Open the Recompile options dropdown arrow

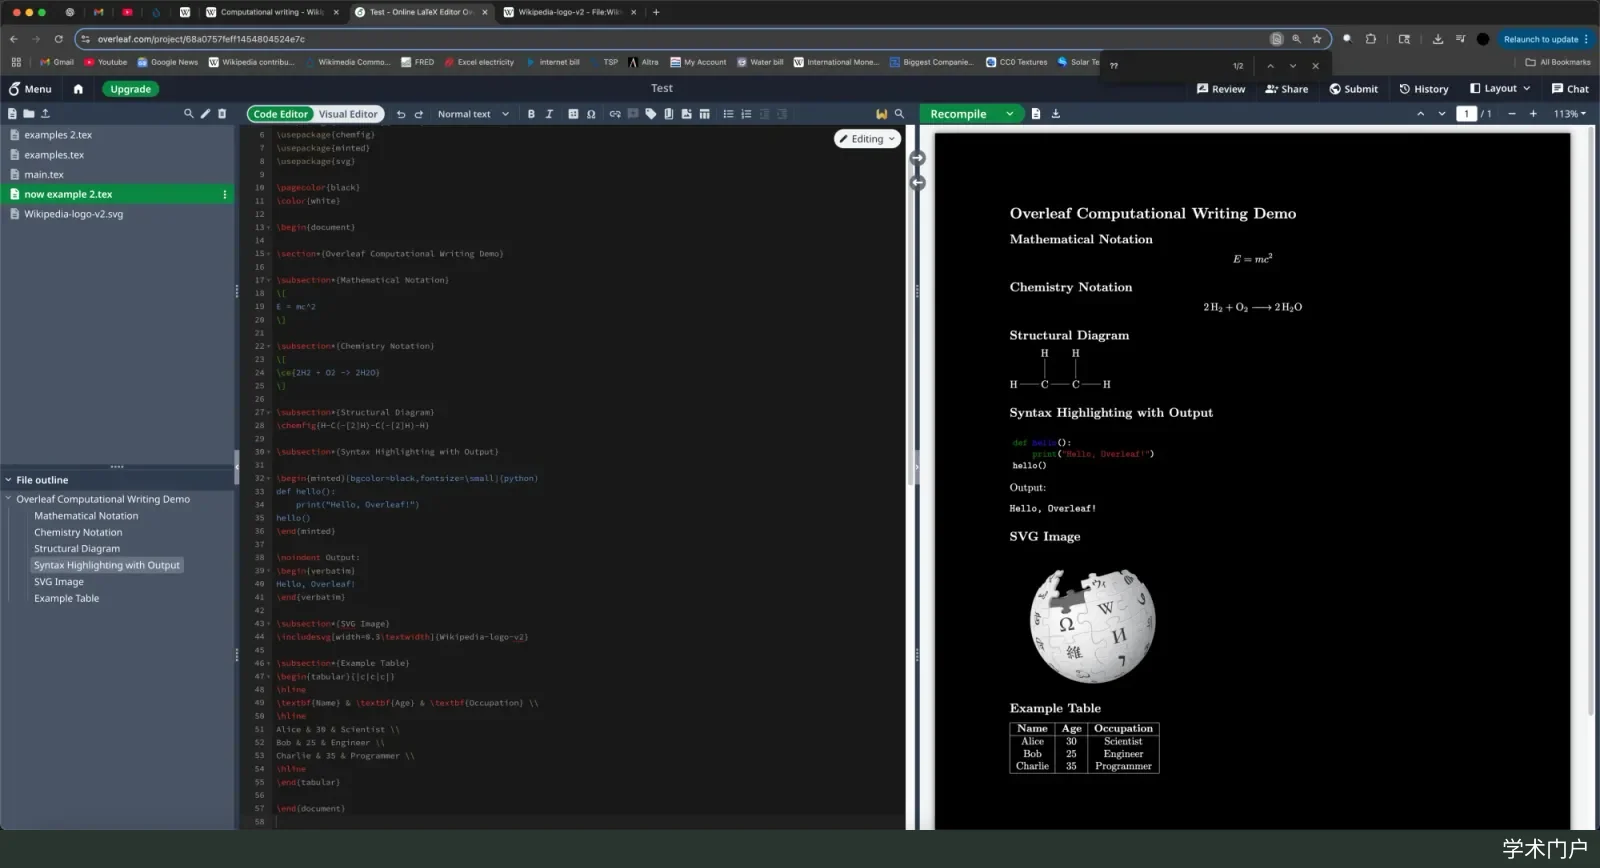[1010, 114]
